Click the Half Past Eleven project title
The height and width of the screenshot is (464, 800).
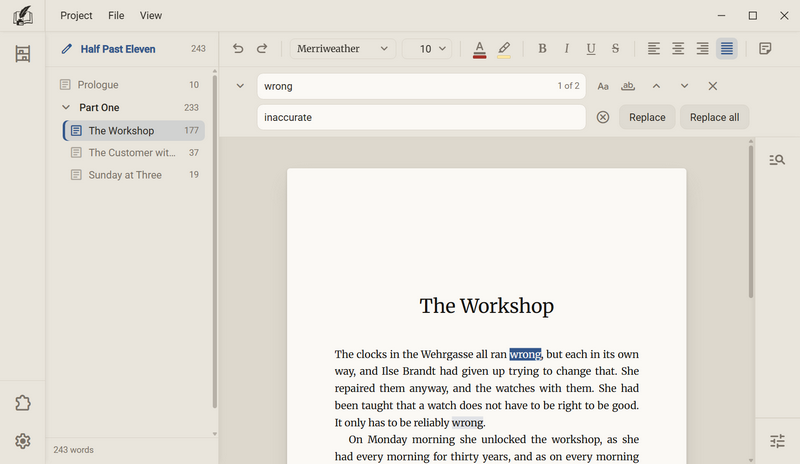click(118, 49)
